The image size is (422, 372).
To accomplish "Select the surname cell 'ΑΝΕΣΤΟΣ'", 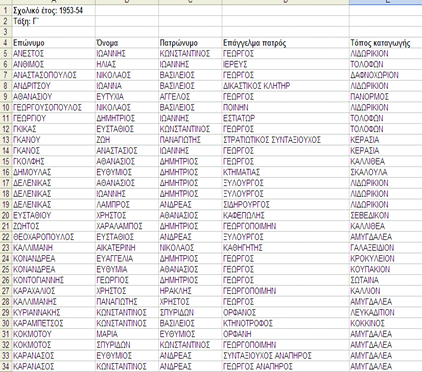I will click(53, 54).
